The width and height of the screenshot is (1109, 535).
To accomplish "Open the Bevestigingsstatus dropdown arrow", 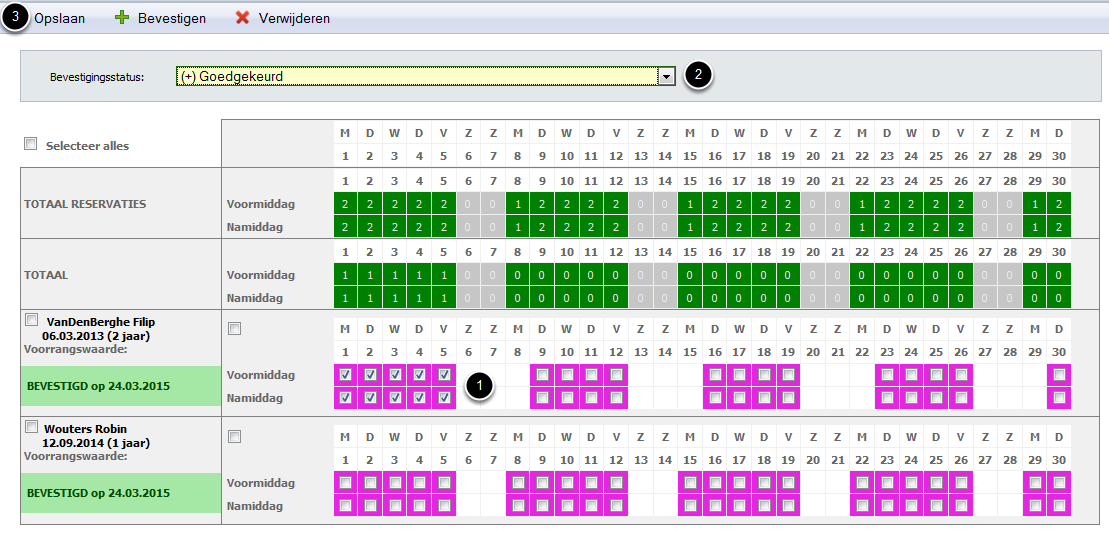I will [666, 76].
